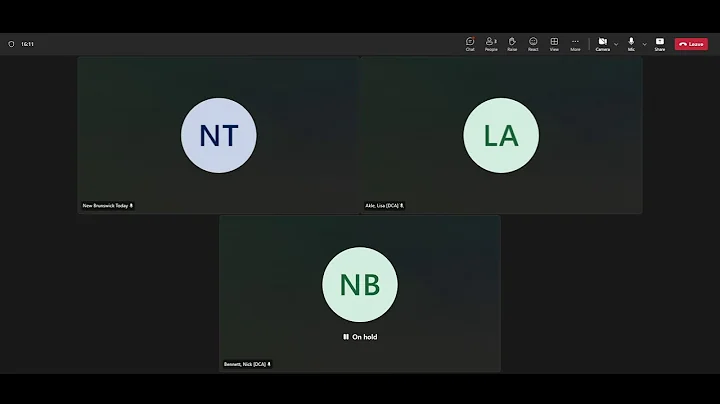Click the mic icon next to Bennett, Nick
This screenshot has width=720, height=404.
pos(269,364)
